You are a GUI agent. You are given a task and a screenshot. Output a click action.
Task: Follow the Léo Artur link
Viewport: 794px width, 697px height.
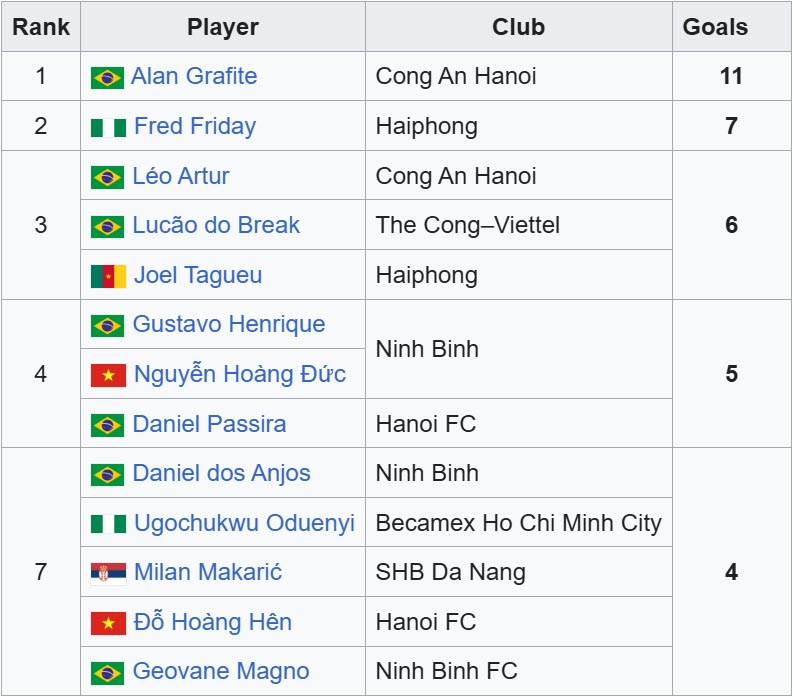[181, 176]
